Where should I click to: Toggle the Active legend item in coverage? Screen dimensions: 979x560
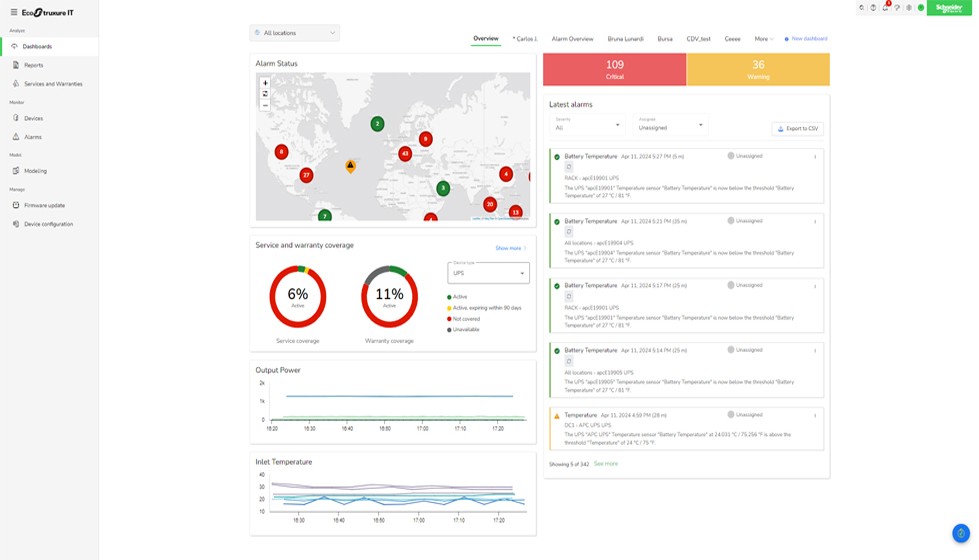pos(459,297)
